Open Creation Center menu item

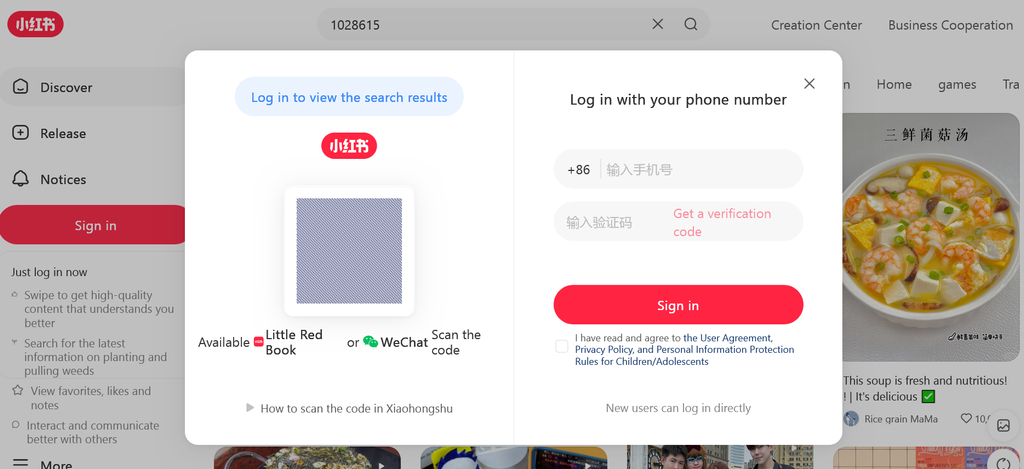coord(816,25)
